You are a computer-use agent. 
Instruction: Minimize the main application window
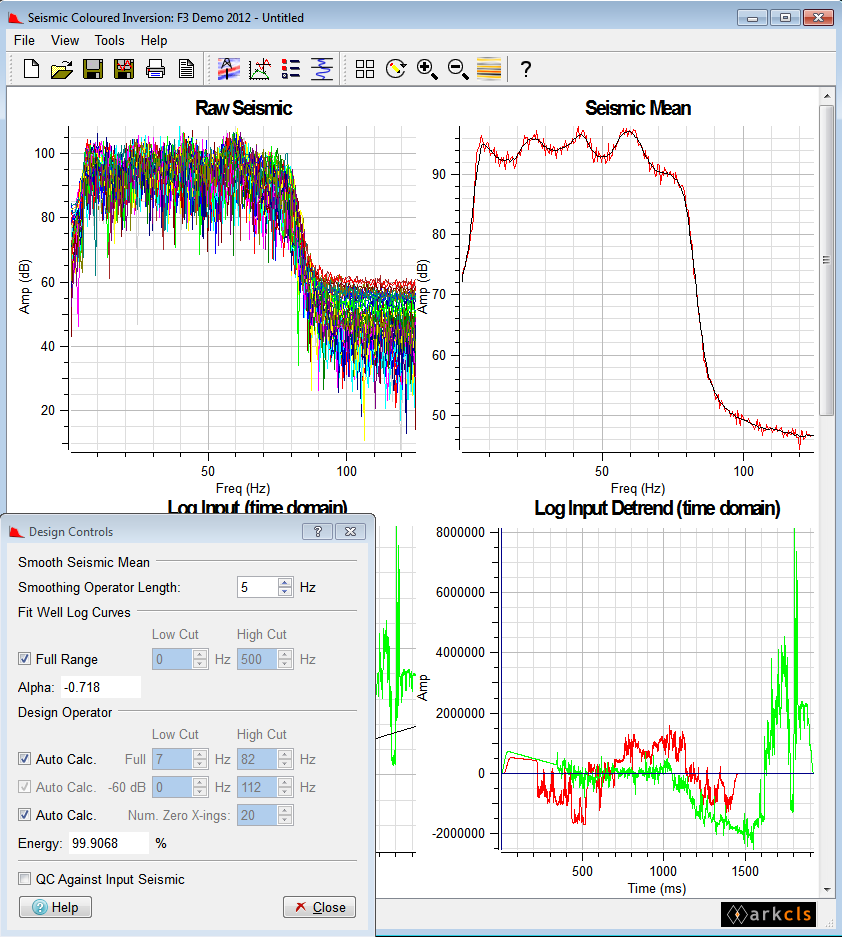[752, 18]
